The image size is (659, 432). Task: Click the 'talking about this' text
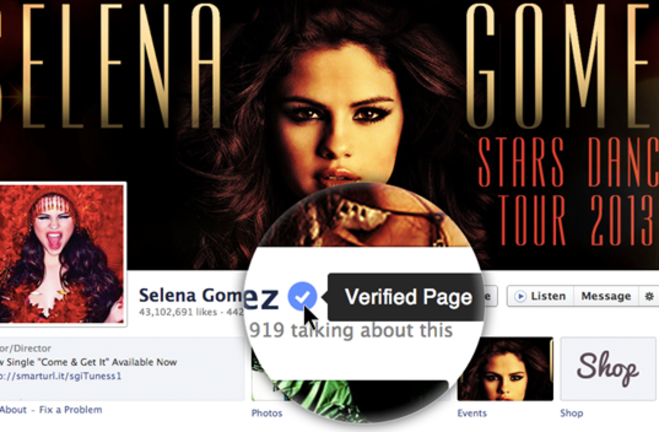point(372,330)
